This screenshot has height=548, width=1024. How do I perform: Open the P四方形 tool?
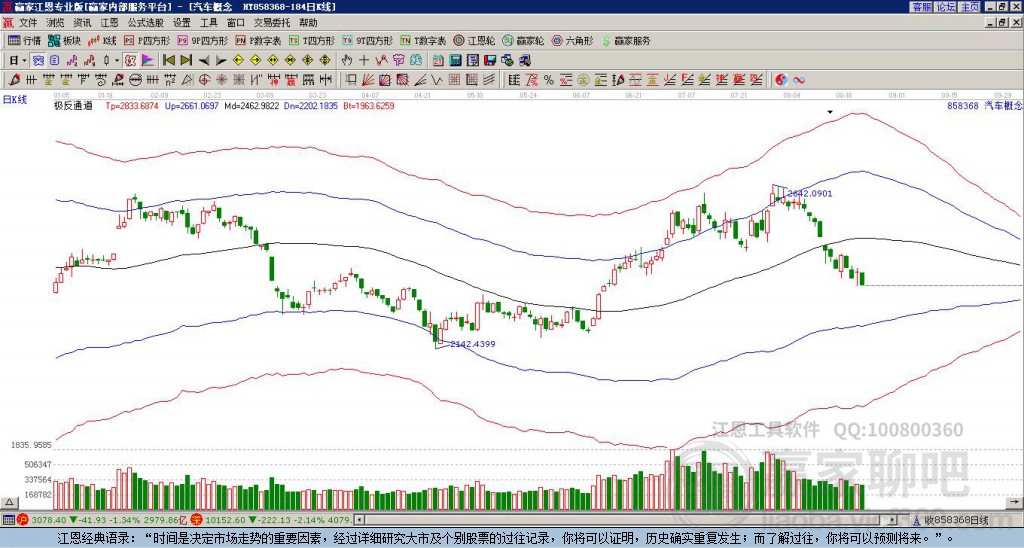pyautogui.click(x=147, y=40)
